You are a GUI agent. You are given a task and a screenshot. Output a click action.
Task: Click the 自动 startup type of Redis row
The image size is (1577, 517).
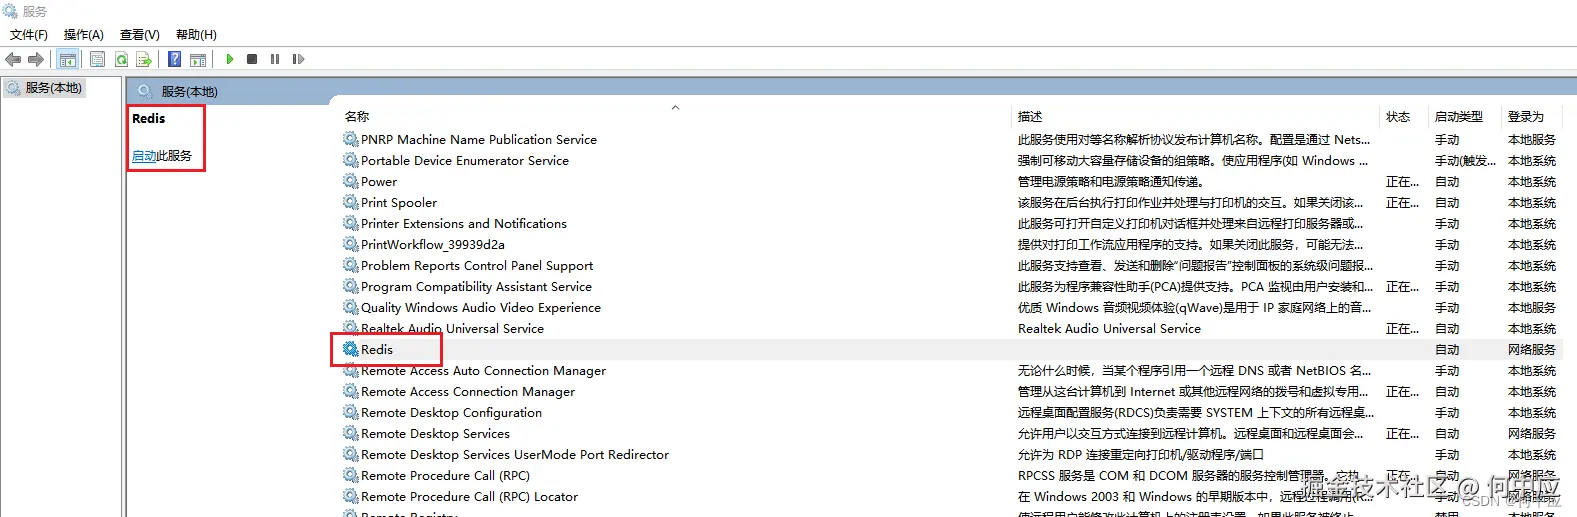pos(1447,349)
